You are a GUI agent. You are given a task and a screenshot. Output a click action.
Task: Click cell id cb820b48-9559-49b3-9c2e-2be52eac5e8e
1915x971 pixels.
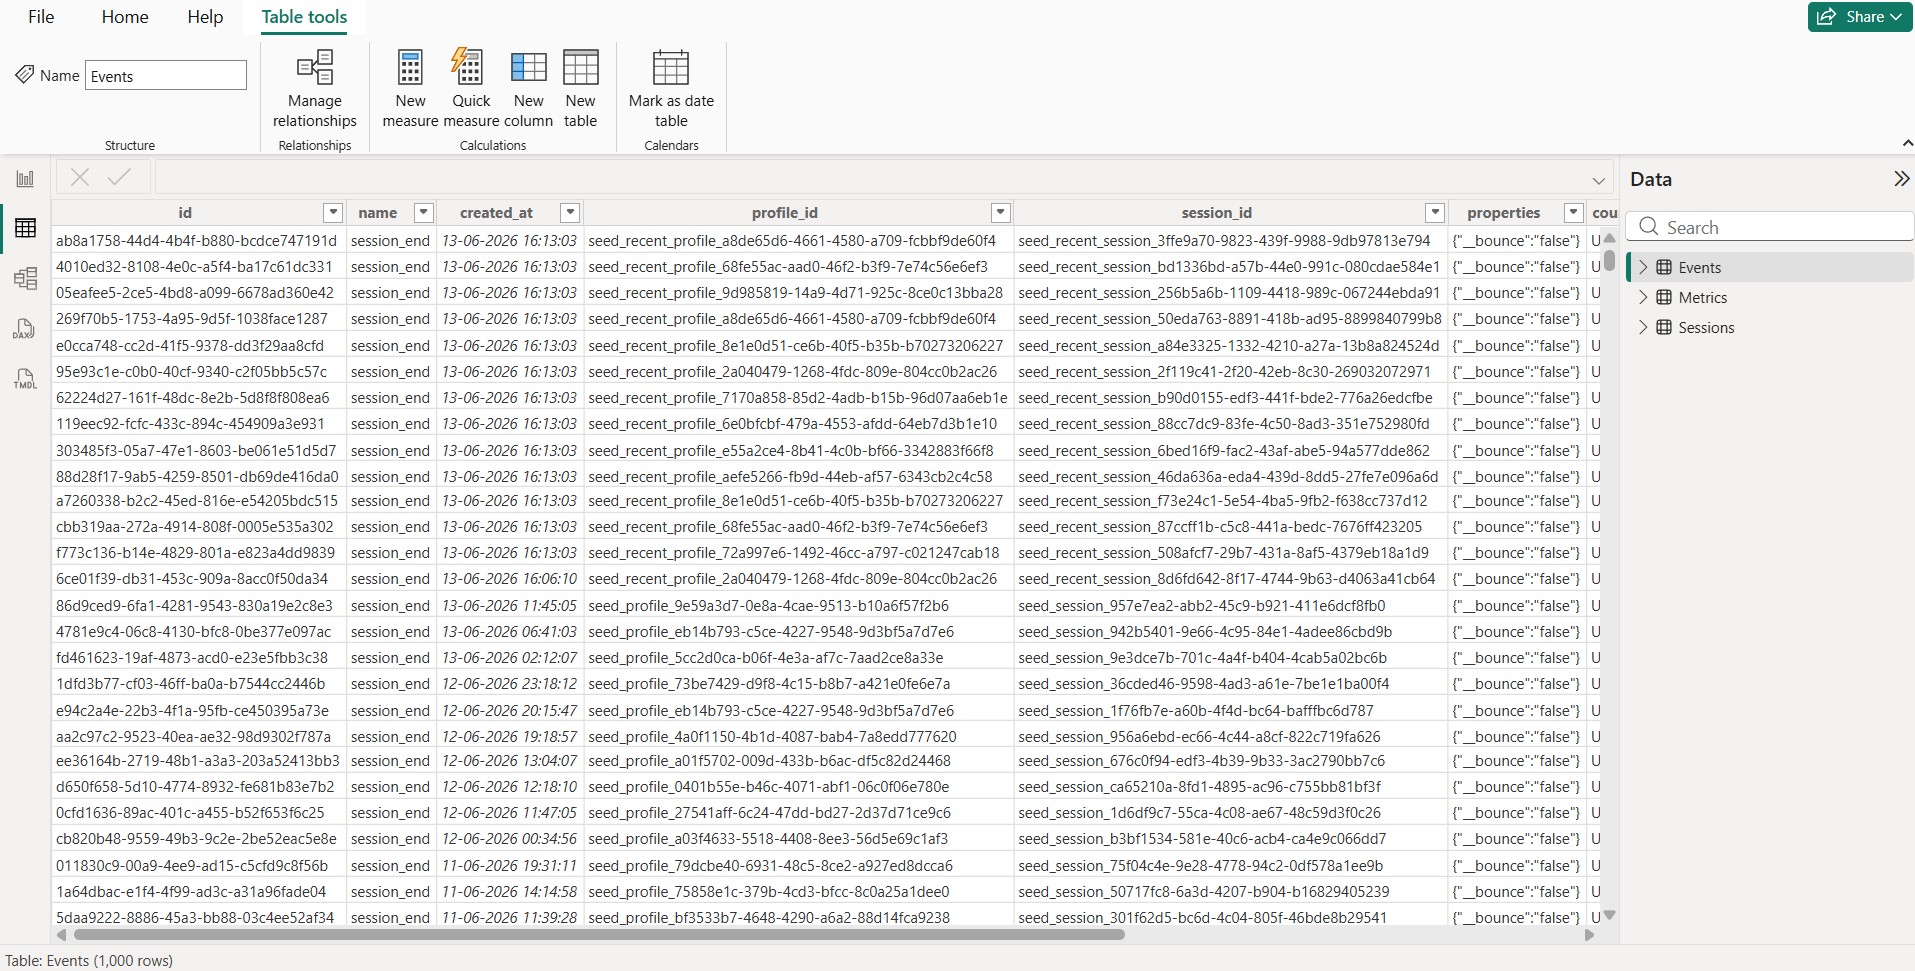point(198,838)
